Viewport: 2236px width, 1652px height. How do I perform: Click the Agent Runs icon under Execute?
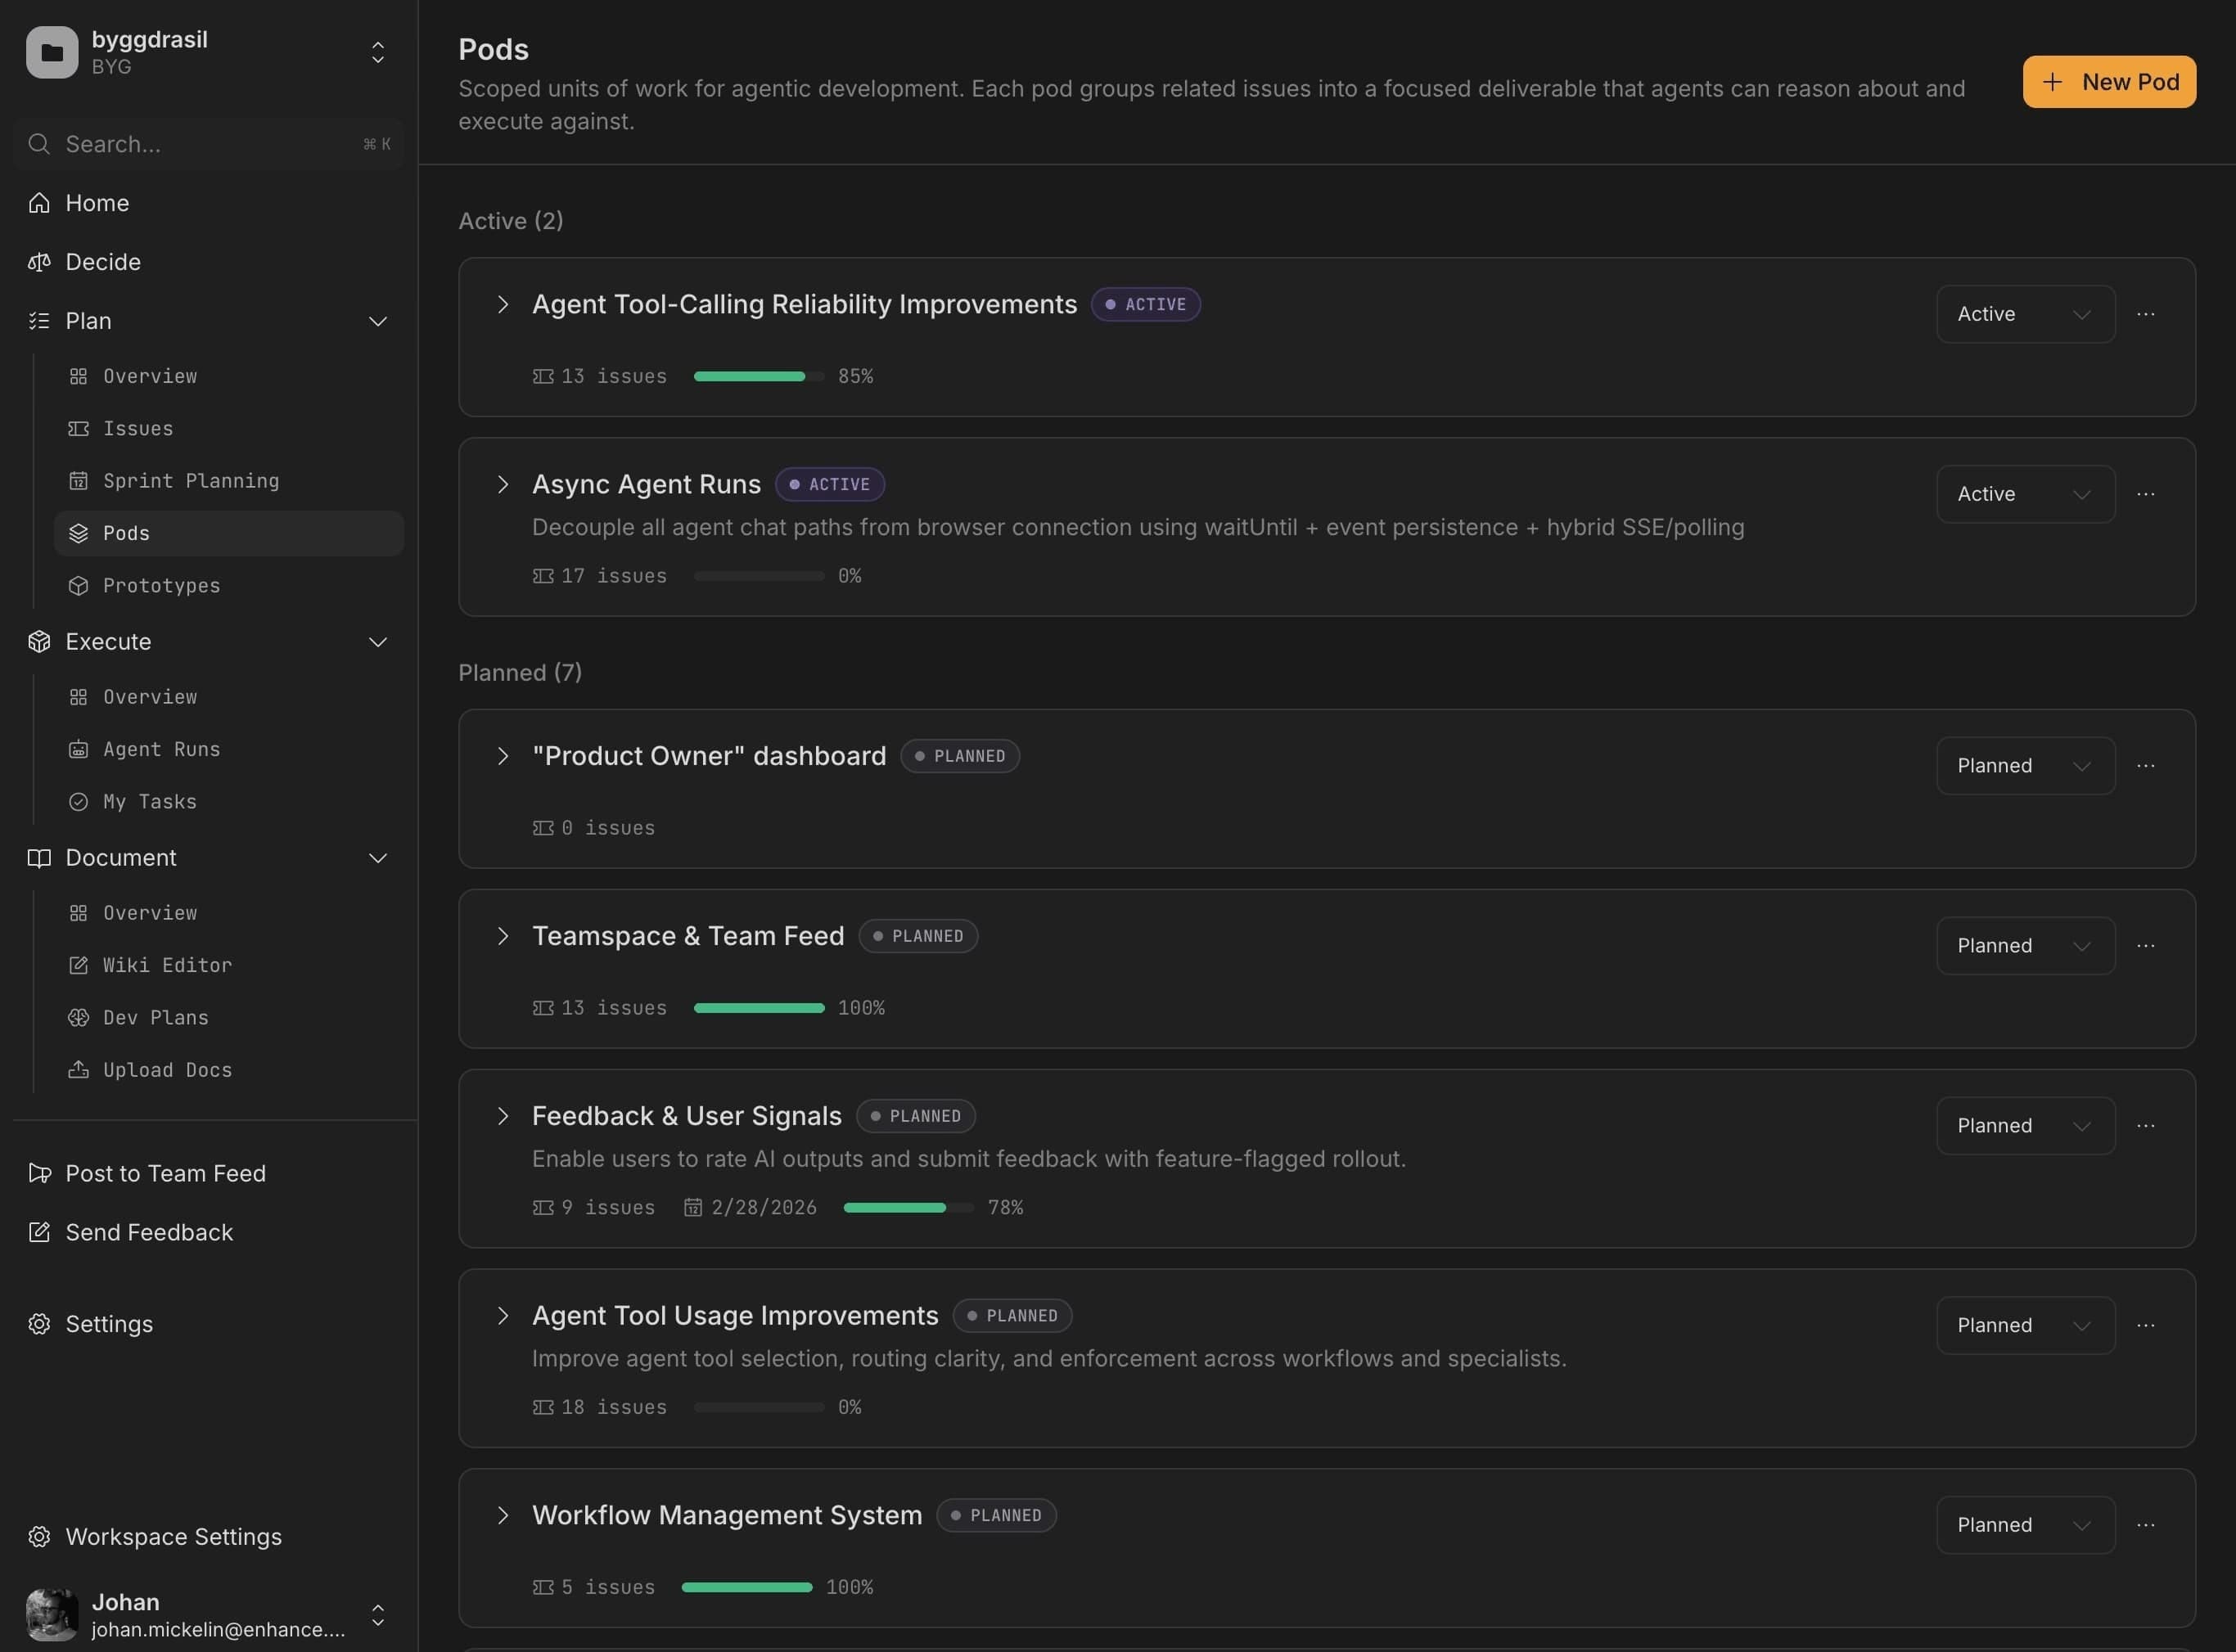click(x=79, y=748)
